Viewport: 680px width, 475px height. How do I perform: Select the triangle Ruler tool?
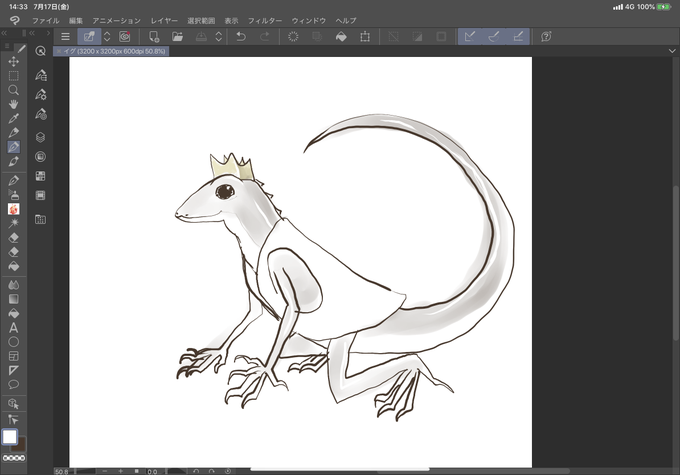point(13,370)
